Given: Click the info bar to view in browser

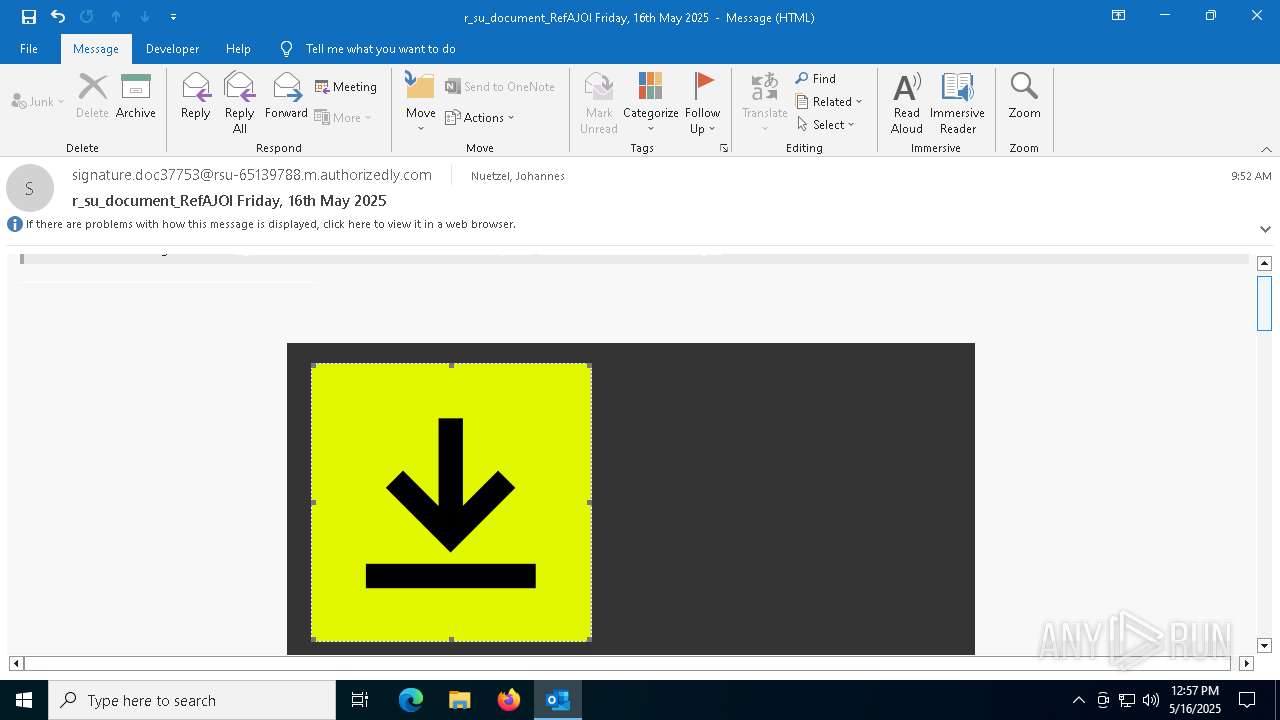Looking at the screenshot, I should [x=271, y=224].
